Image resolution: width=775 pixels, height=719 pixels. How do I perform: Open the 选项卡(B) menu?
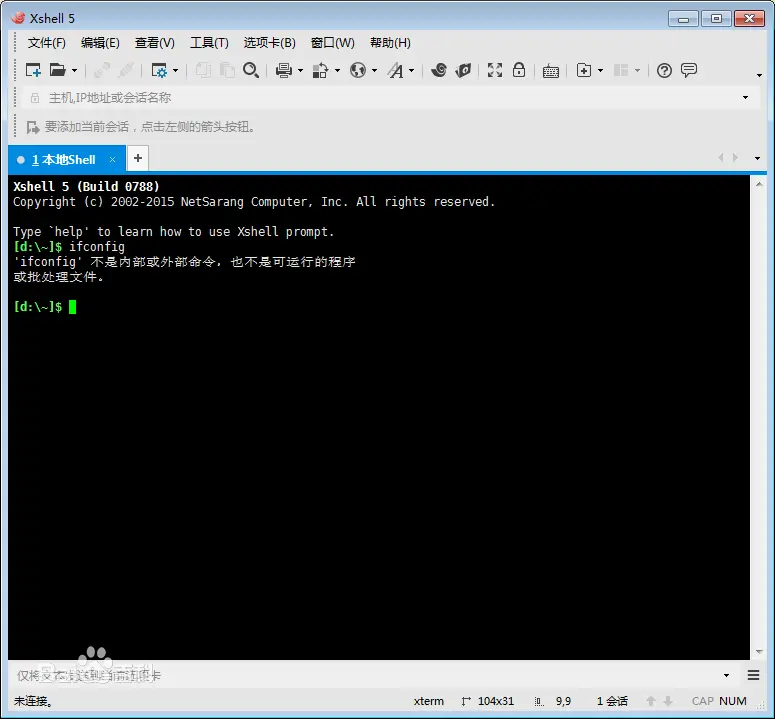click(269, 43)
